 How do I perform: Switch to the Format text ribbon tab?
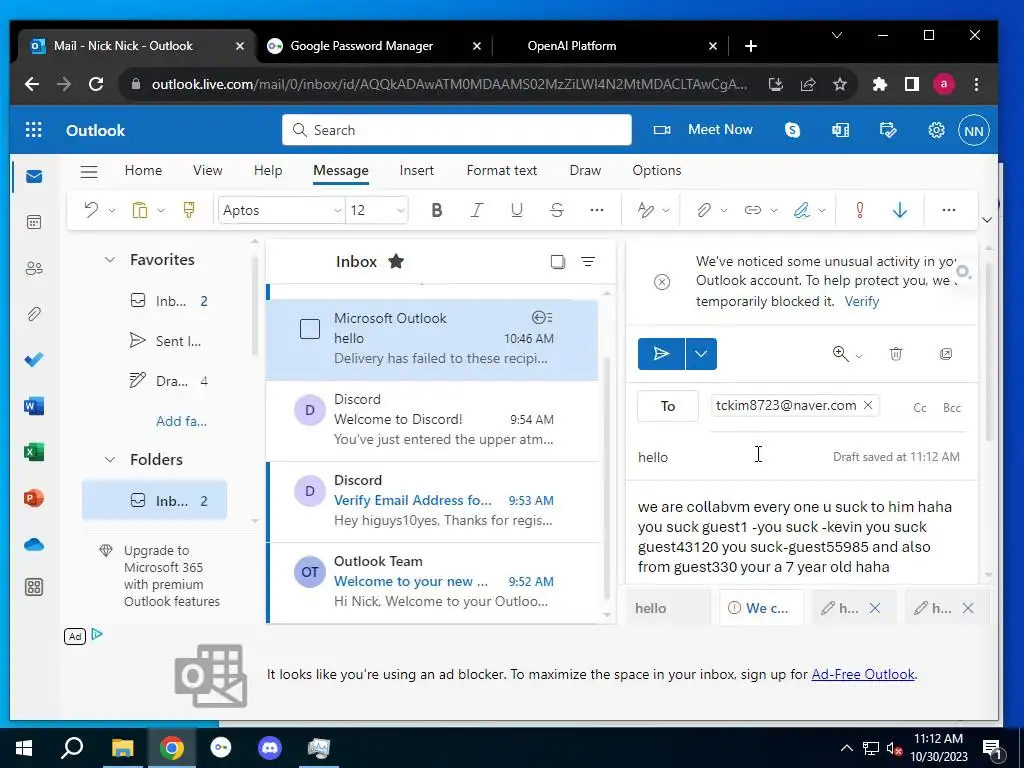[502, 170]
